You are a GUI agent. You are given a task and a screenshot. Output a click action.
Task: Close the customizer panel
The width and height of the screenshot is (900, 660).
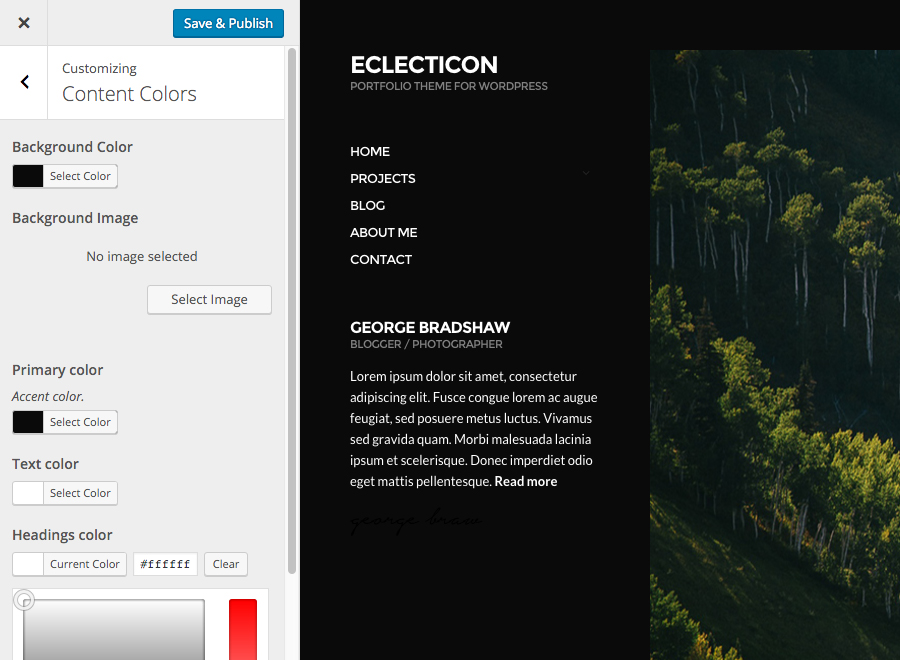click(23, 23)
